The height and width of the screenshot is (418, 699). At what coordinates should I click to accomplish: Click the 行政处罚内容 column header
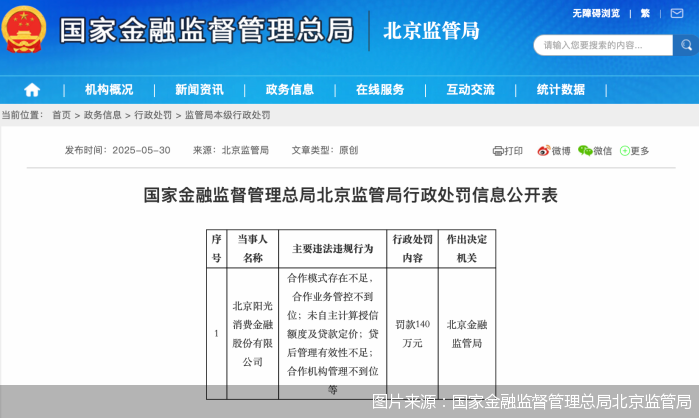(412, 249)
